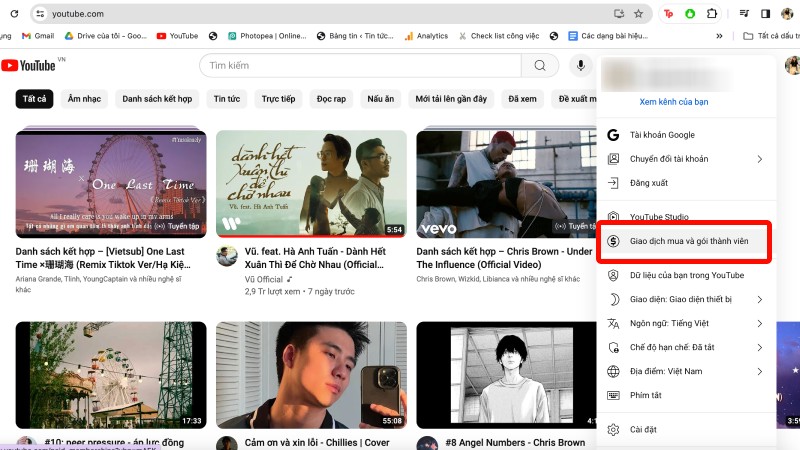This screenshot has height=450, width=800.
Task: Open Giao dịch mua và gói thành viên
Action: pyautogui.click(x=684, y=241)
